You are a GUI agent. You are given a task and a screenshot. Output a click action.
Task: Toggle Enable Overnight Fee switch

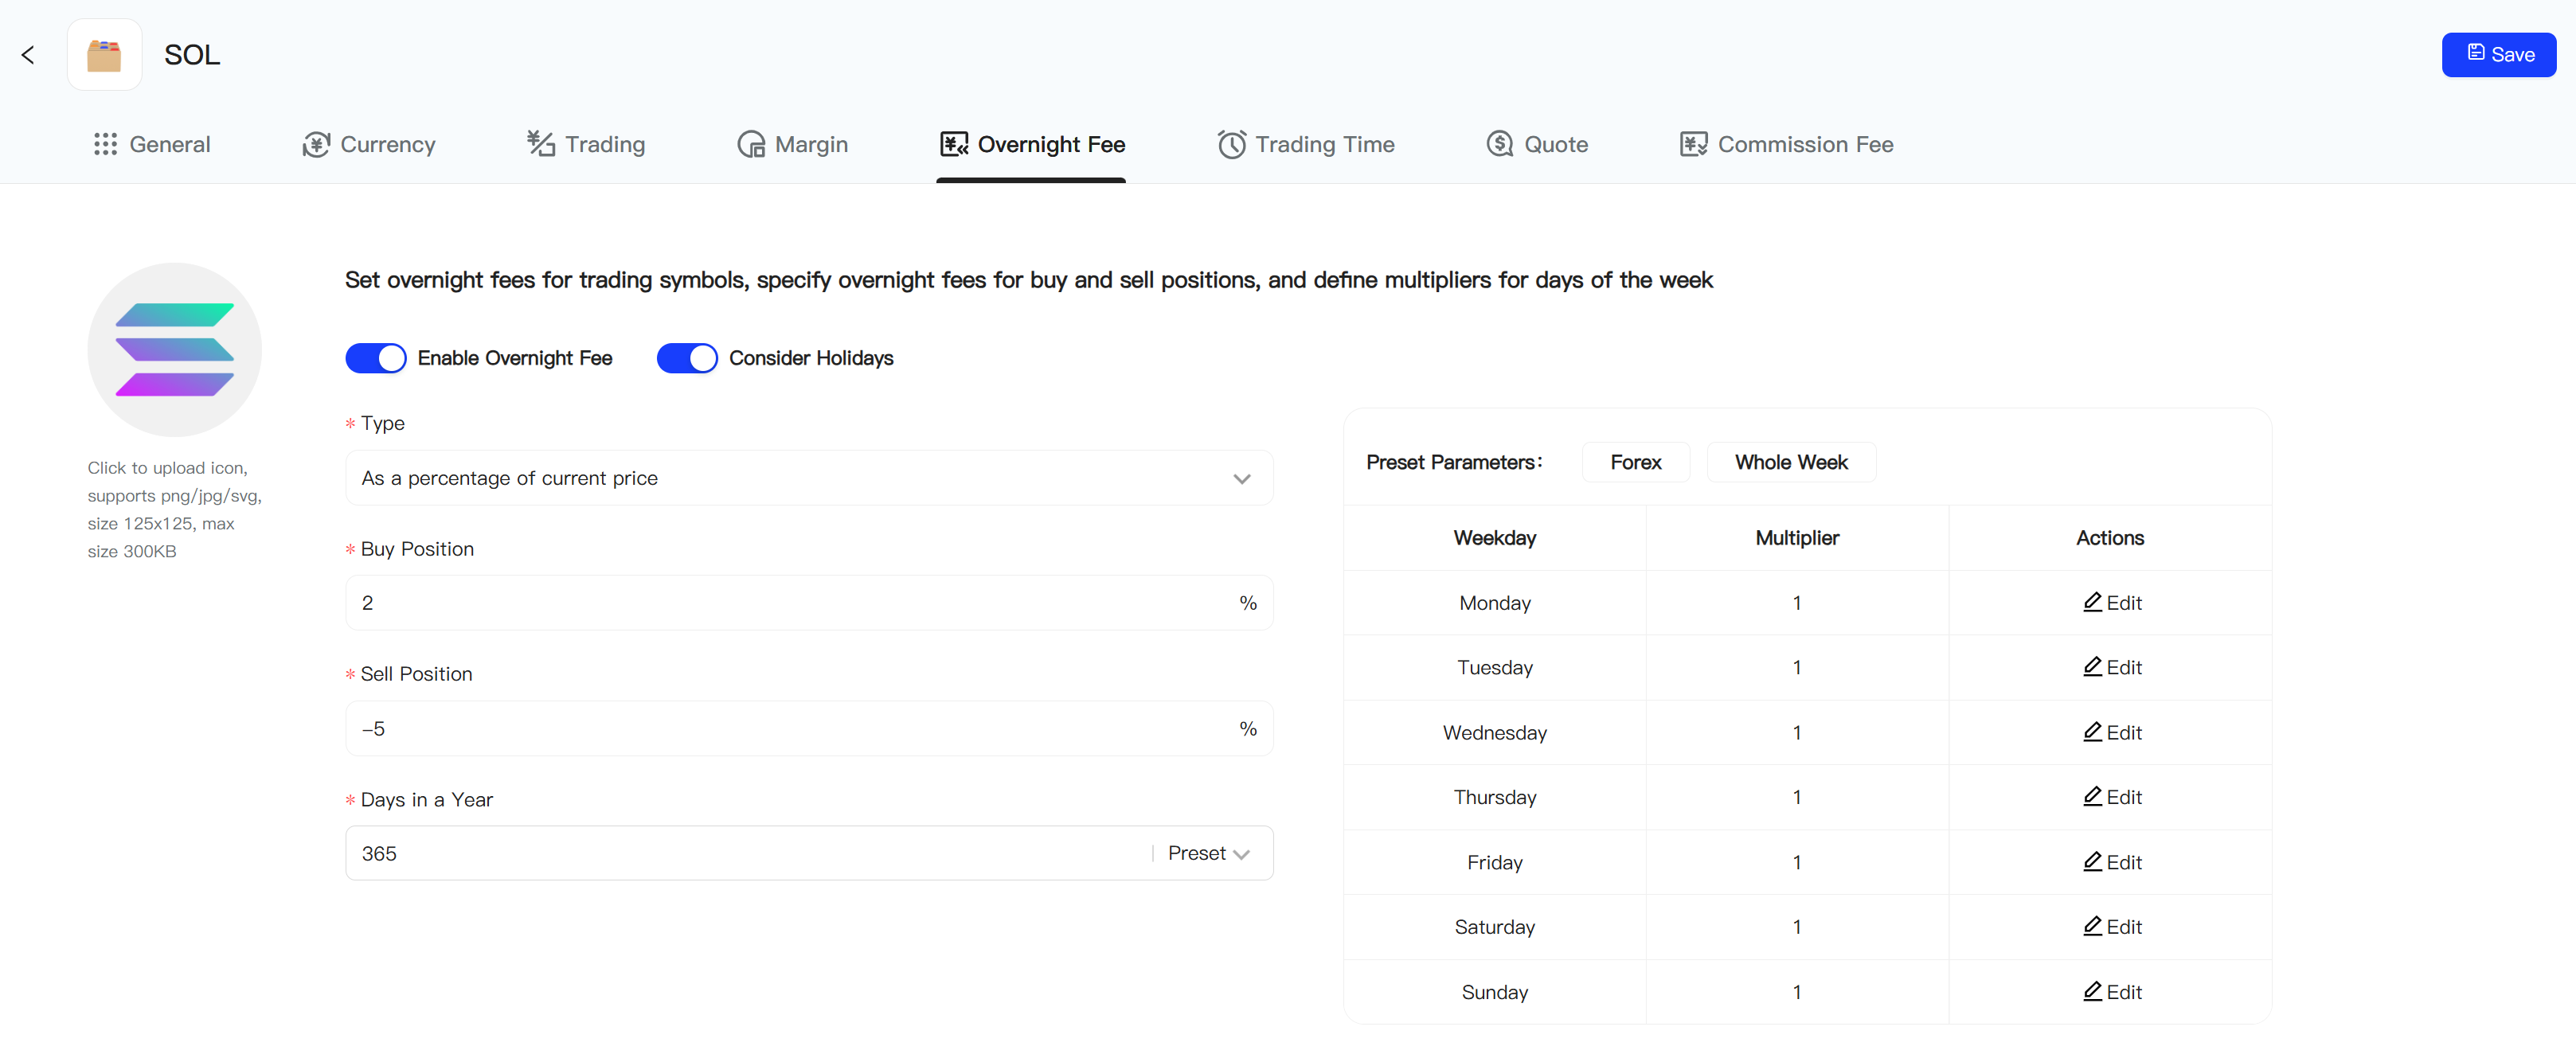point(376,358)
